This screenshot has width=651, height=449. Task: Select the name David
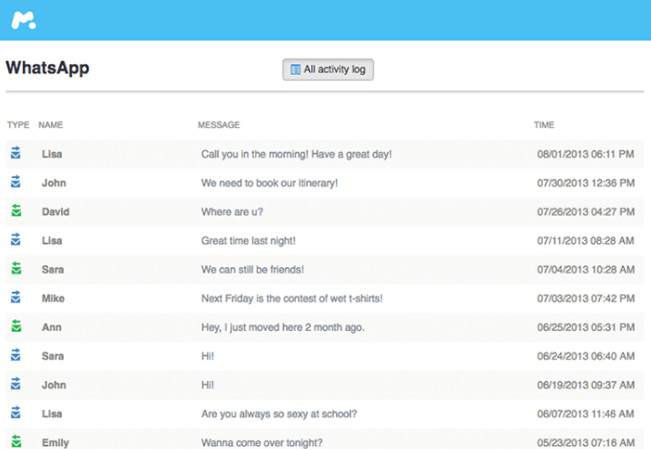(56, 212)
